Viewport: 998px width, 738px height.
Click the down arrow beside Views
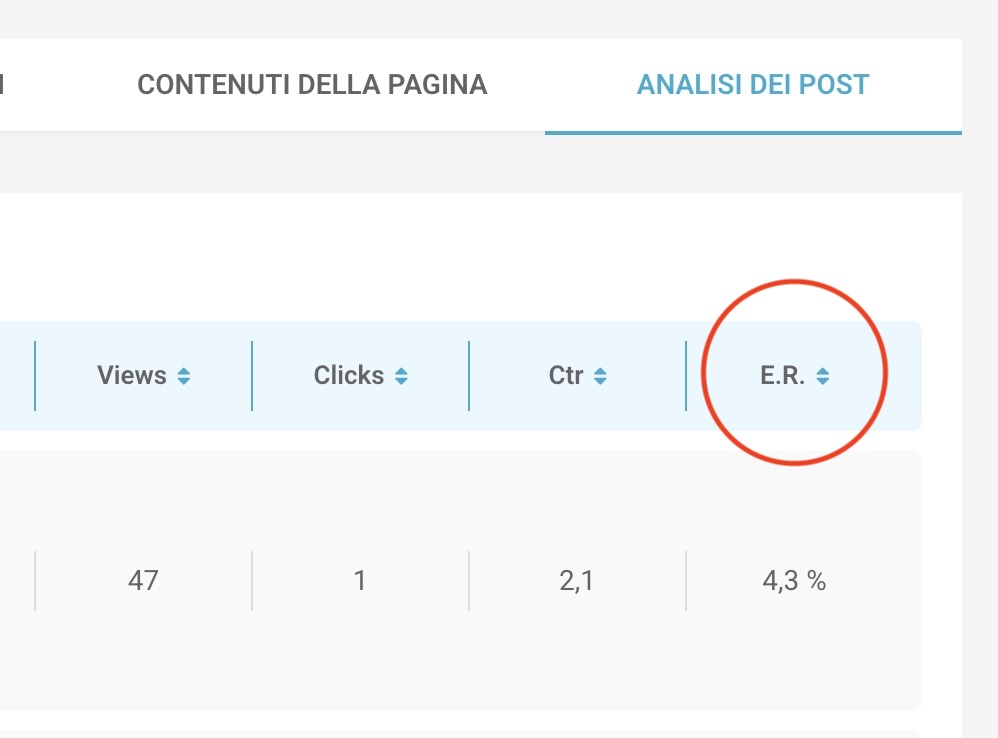tap(184, 382)
